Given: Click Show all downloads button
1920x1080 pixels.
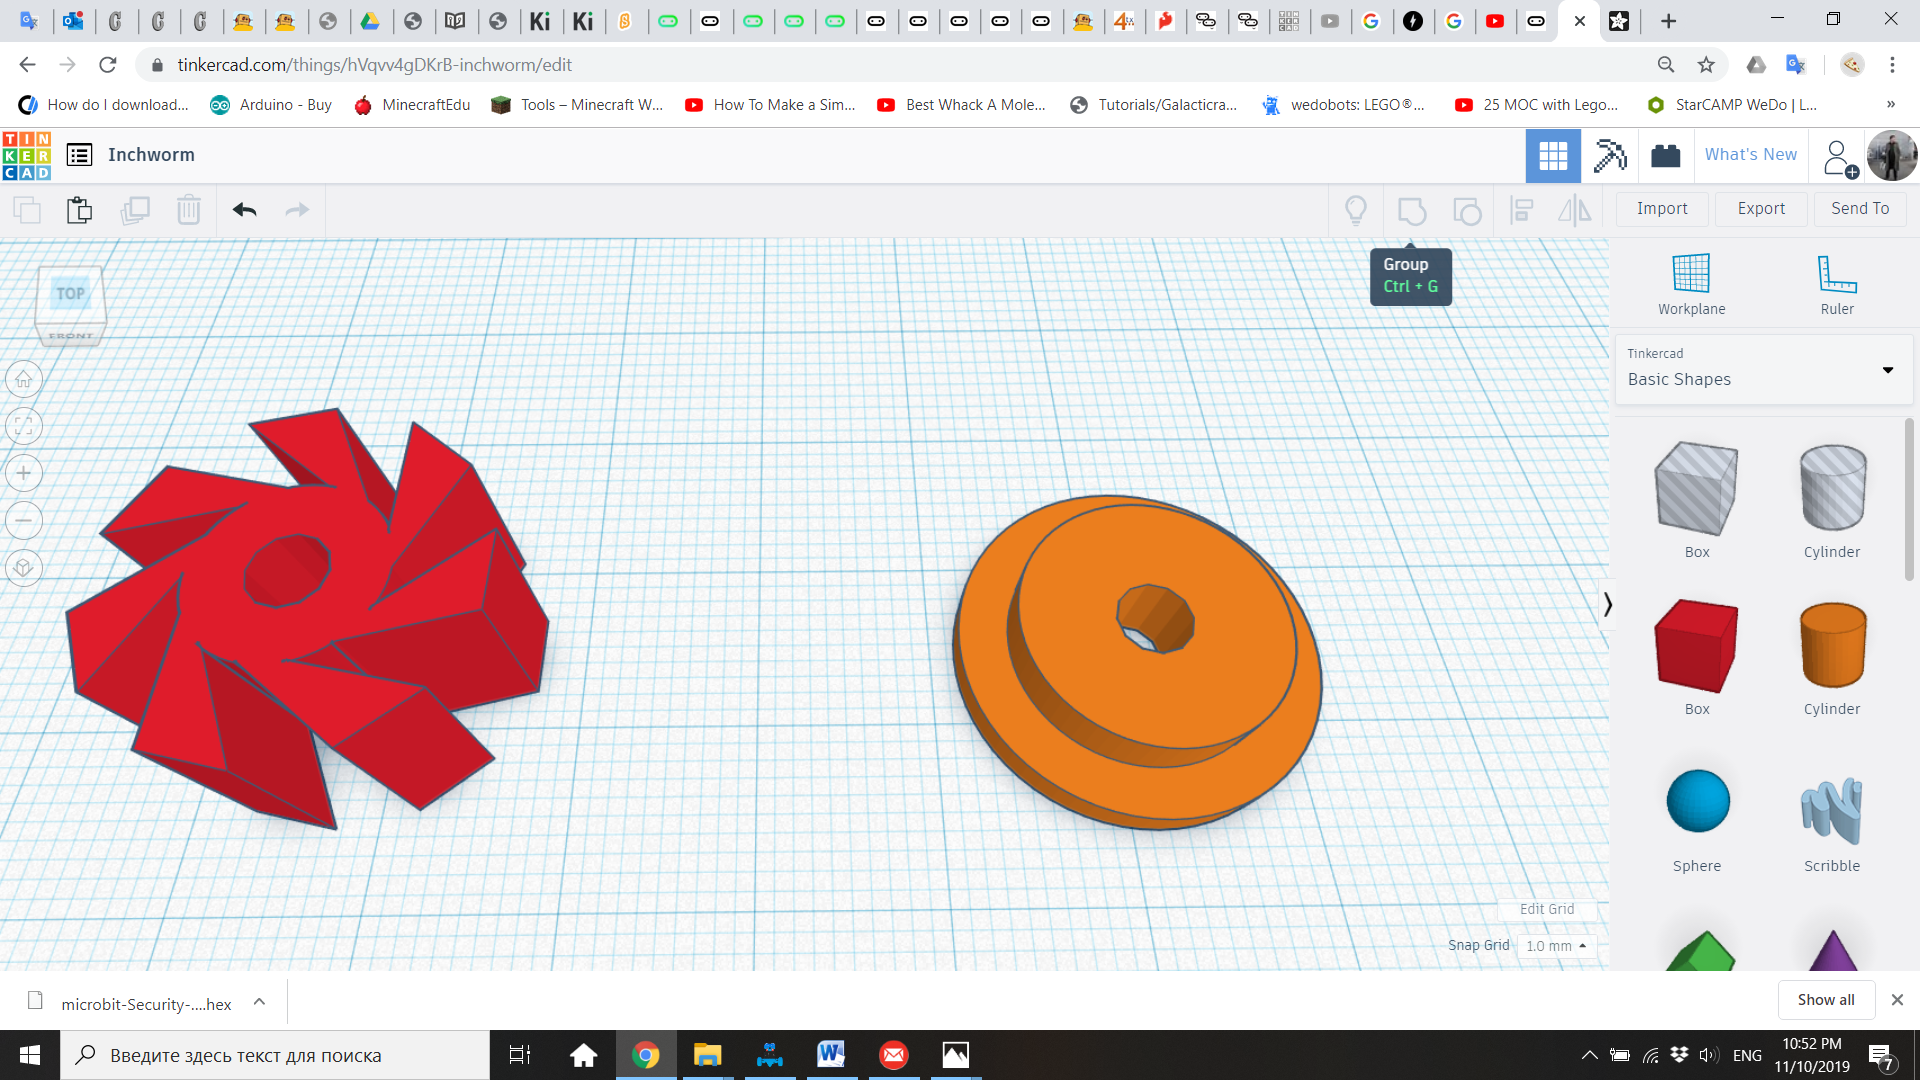Looking at the screenshot, I should coord(1826,1000).
